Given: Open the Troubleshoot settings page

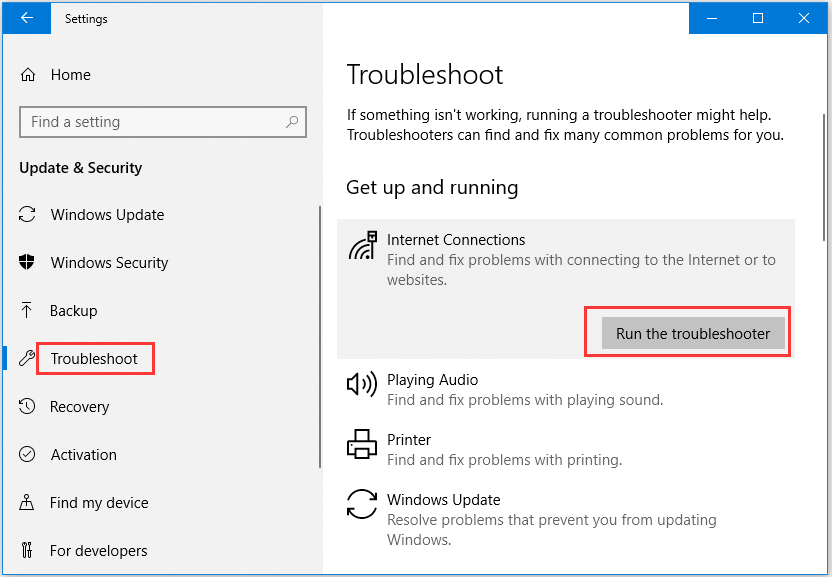Looking at the screenshot, I should point(94,359).
